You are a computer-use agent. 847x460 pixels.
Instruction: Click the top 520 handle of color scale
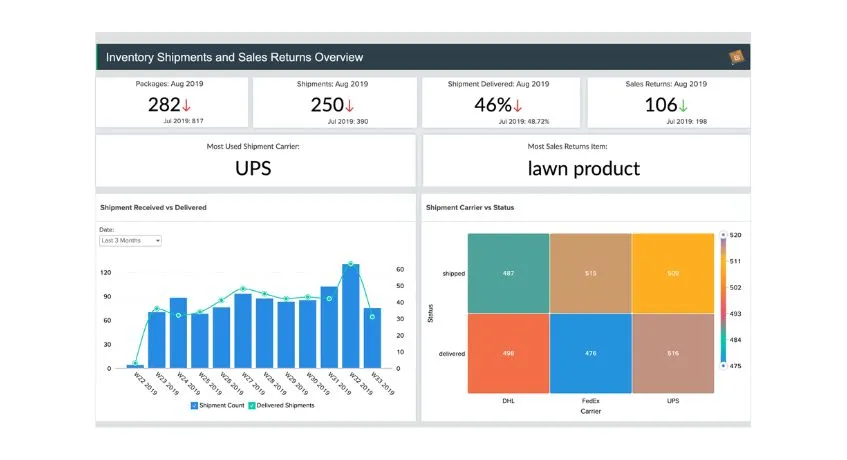pos(723,235)
